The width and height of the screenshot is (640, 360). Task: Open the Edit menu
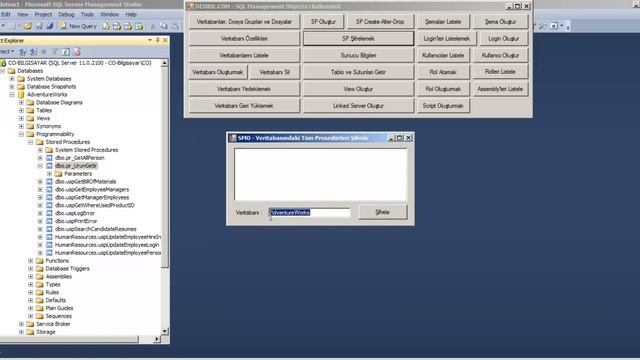click(x=5, y=14)
